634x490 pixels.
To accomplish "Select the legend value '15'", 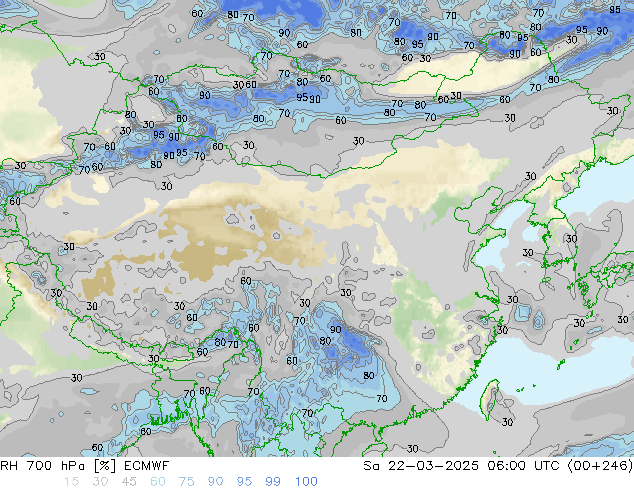I will click(72, 482).
